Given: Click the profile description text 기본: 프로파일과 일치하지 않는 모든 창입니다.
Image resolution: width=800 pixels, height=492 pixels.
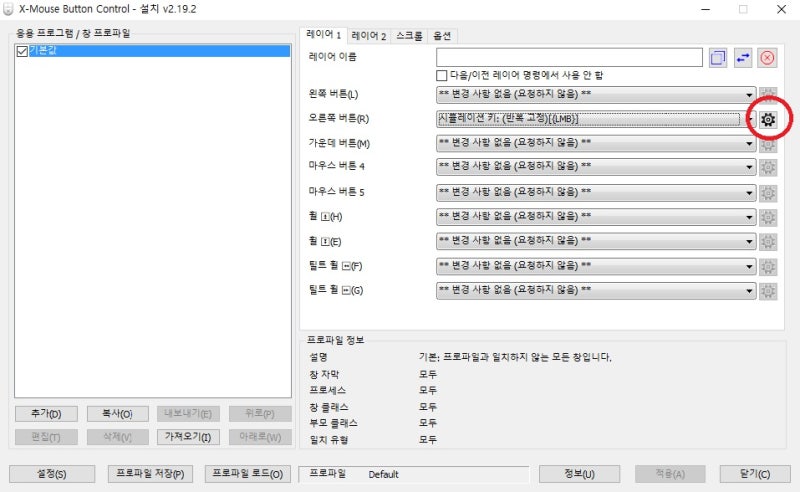Looking at the screenshot, I should click(515, 357).
